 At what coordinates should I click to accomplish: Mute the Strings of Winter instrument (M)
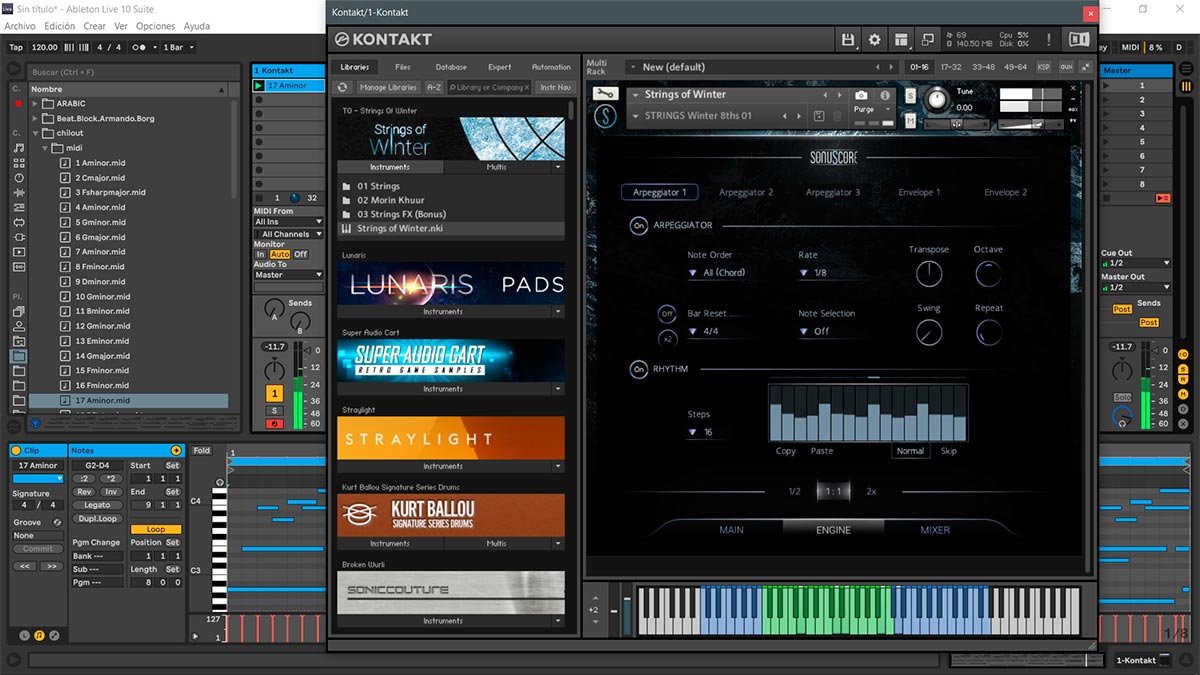click(911, 121)
